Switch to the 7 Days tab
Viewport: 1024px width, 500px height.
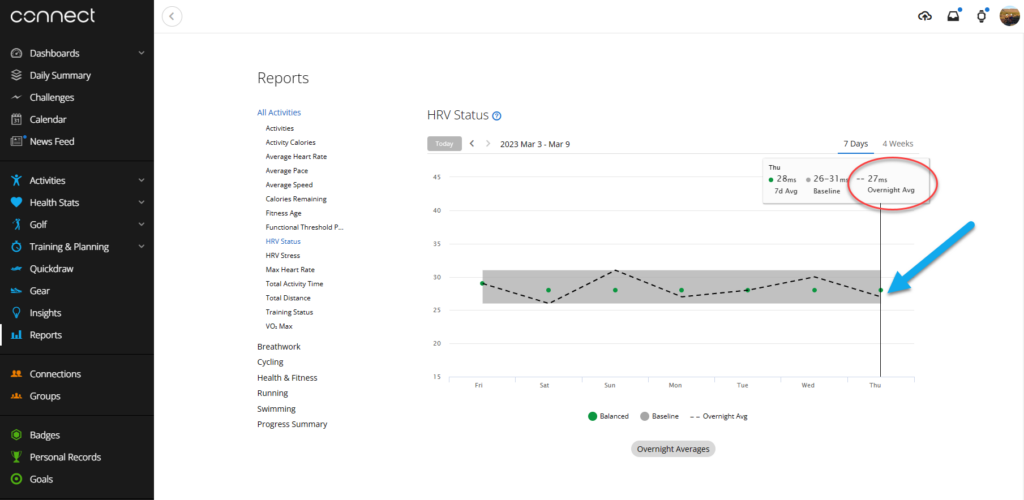pos(856,144)
